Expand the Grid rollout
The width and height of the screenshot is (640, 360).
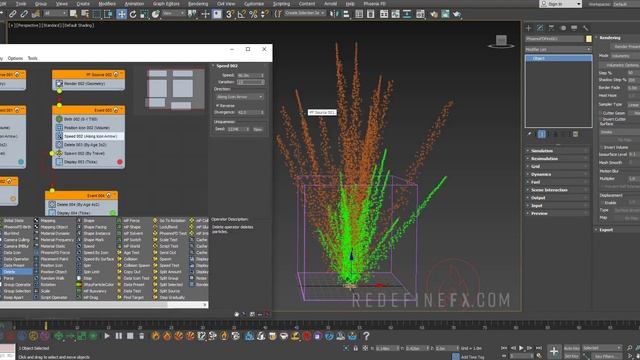coord(557,166)
